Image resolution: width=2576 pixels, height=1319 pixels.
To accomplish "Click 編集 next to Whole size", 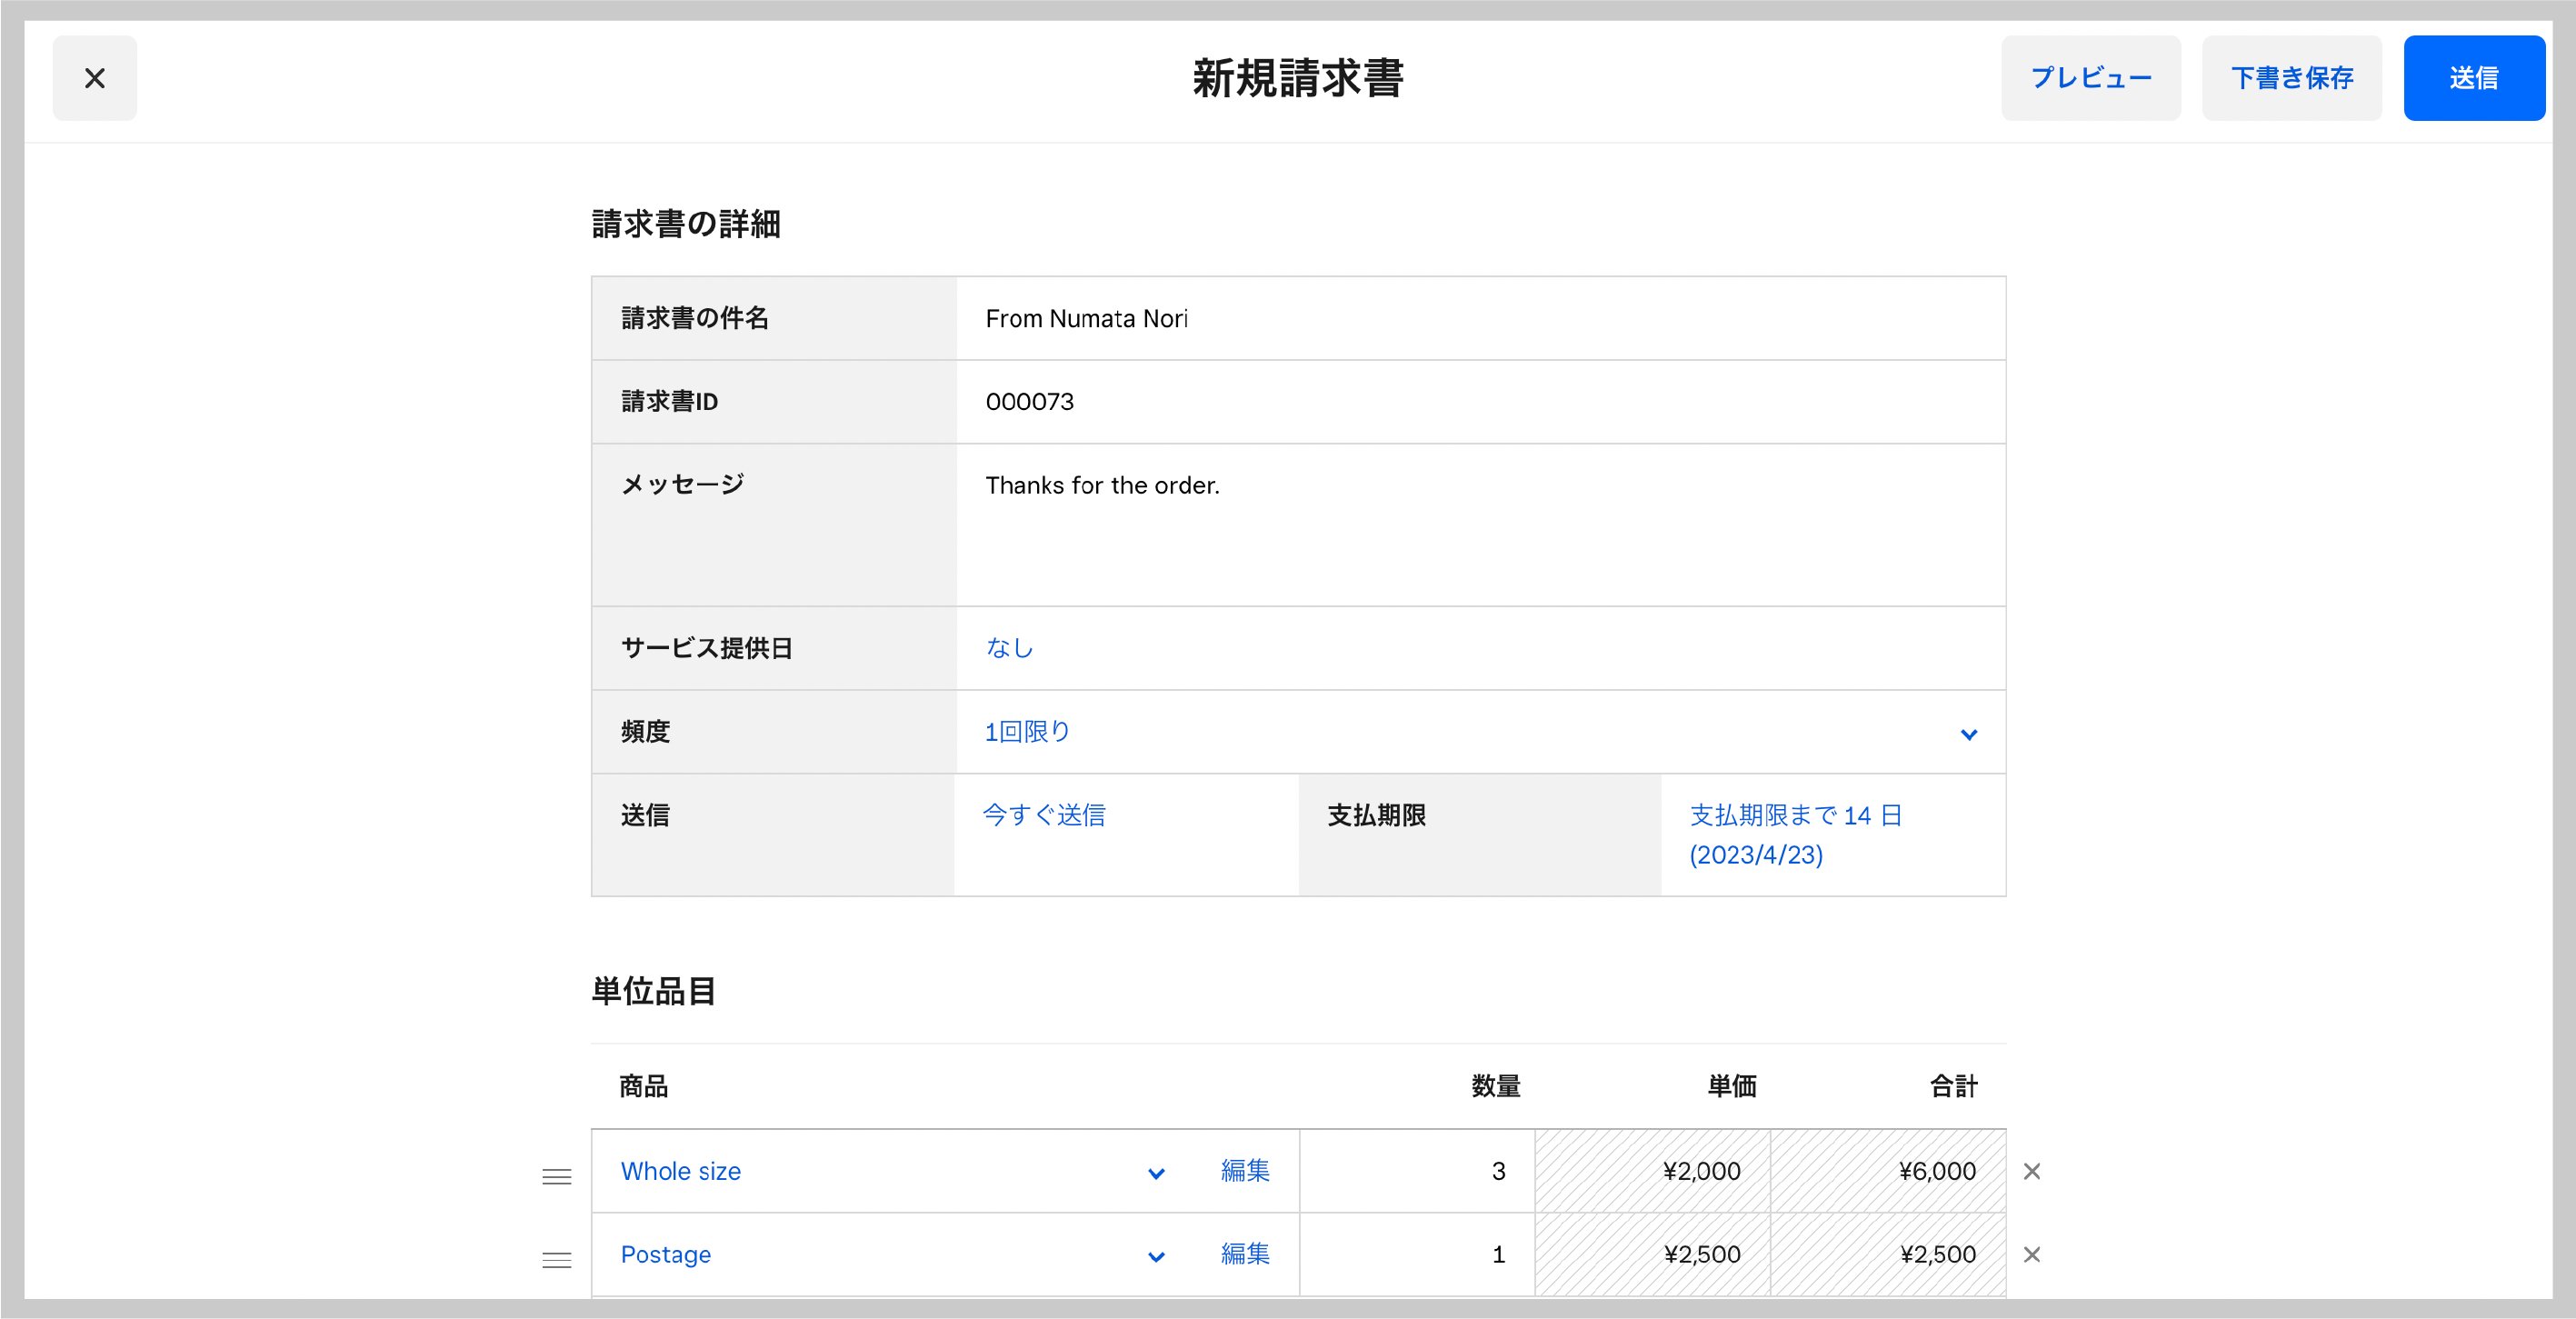I will 1244,1171.
